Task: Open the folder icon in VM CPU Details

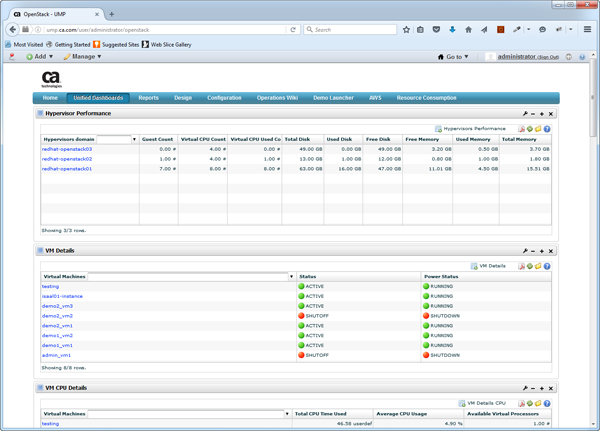Action: click(538, 402)
